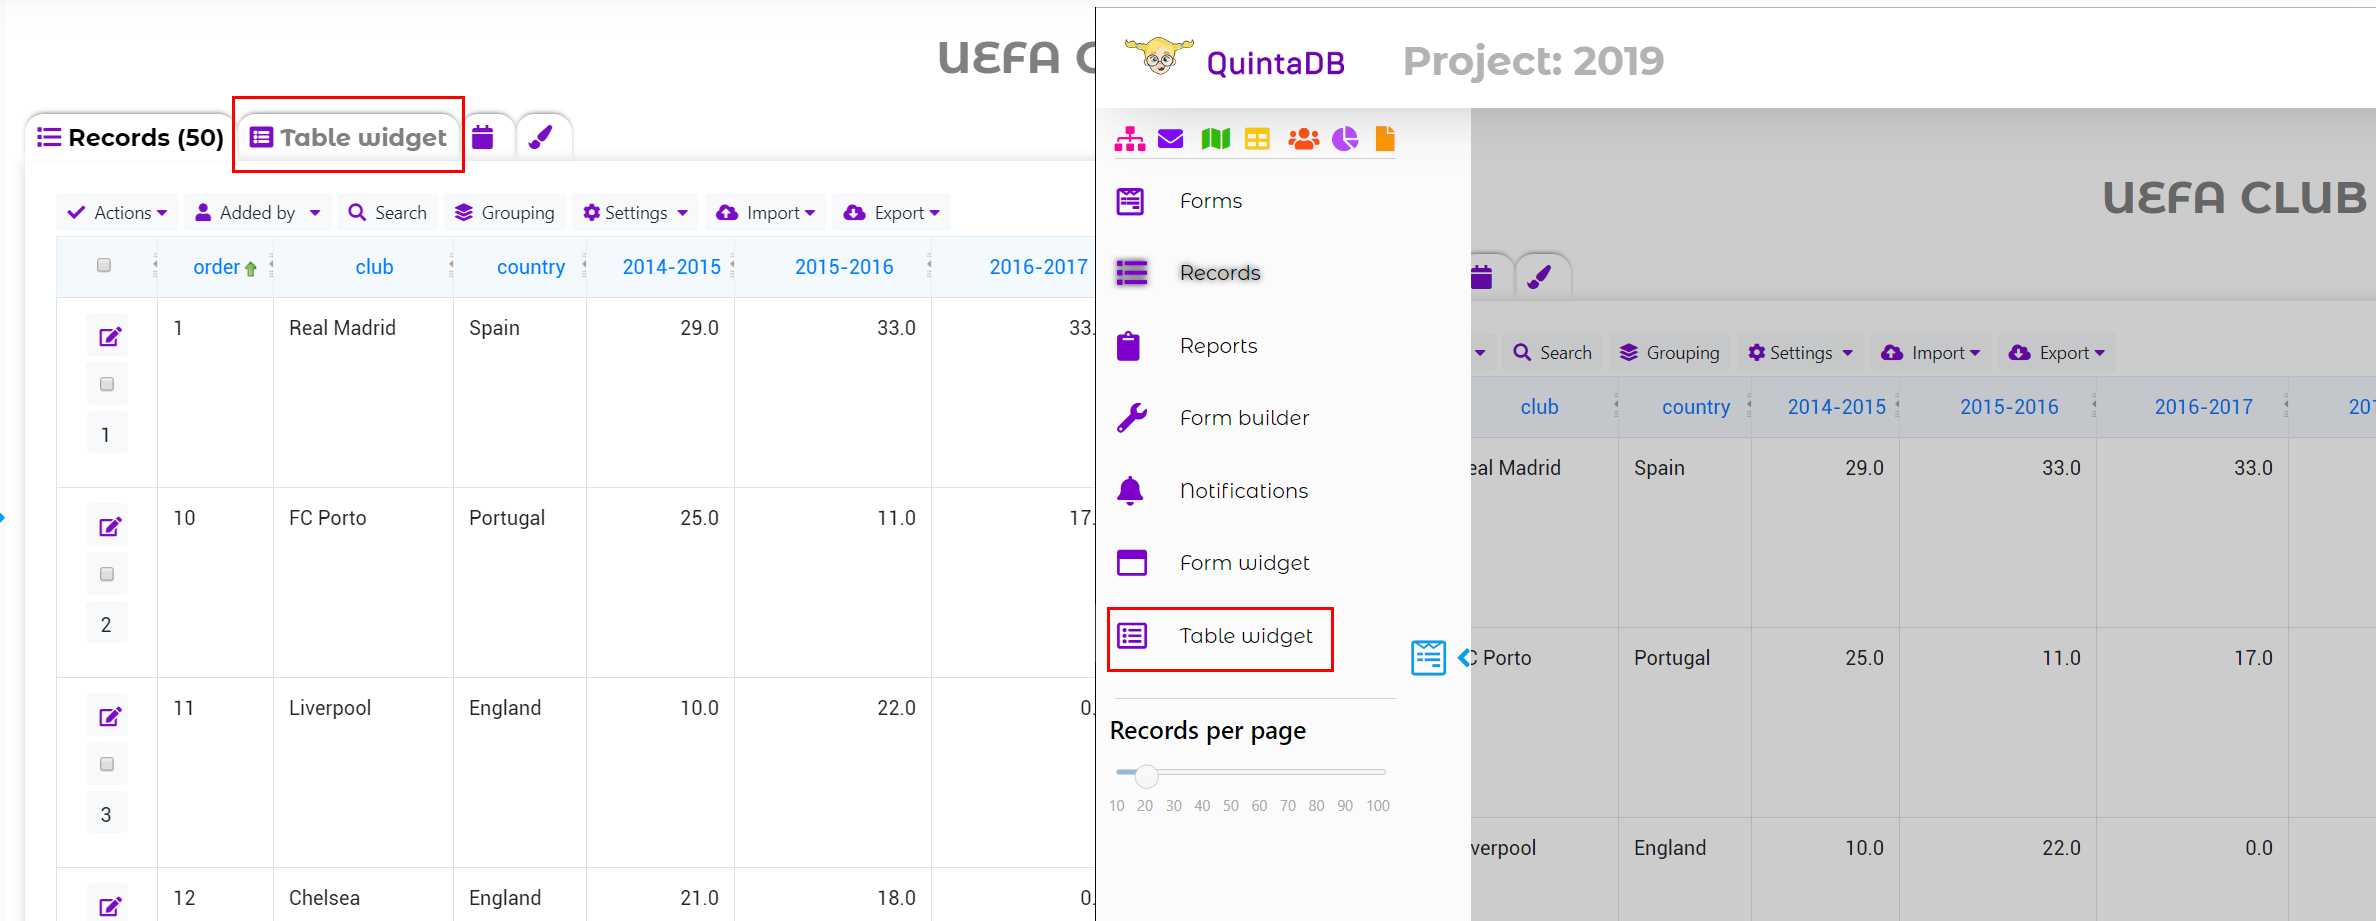2376x921 pixels.
Task: Open the orange users group icon
Action: (x=1303, y=139)
